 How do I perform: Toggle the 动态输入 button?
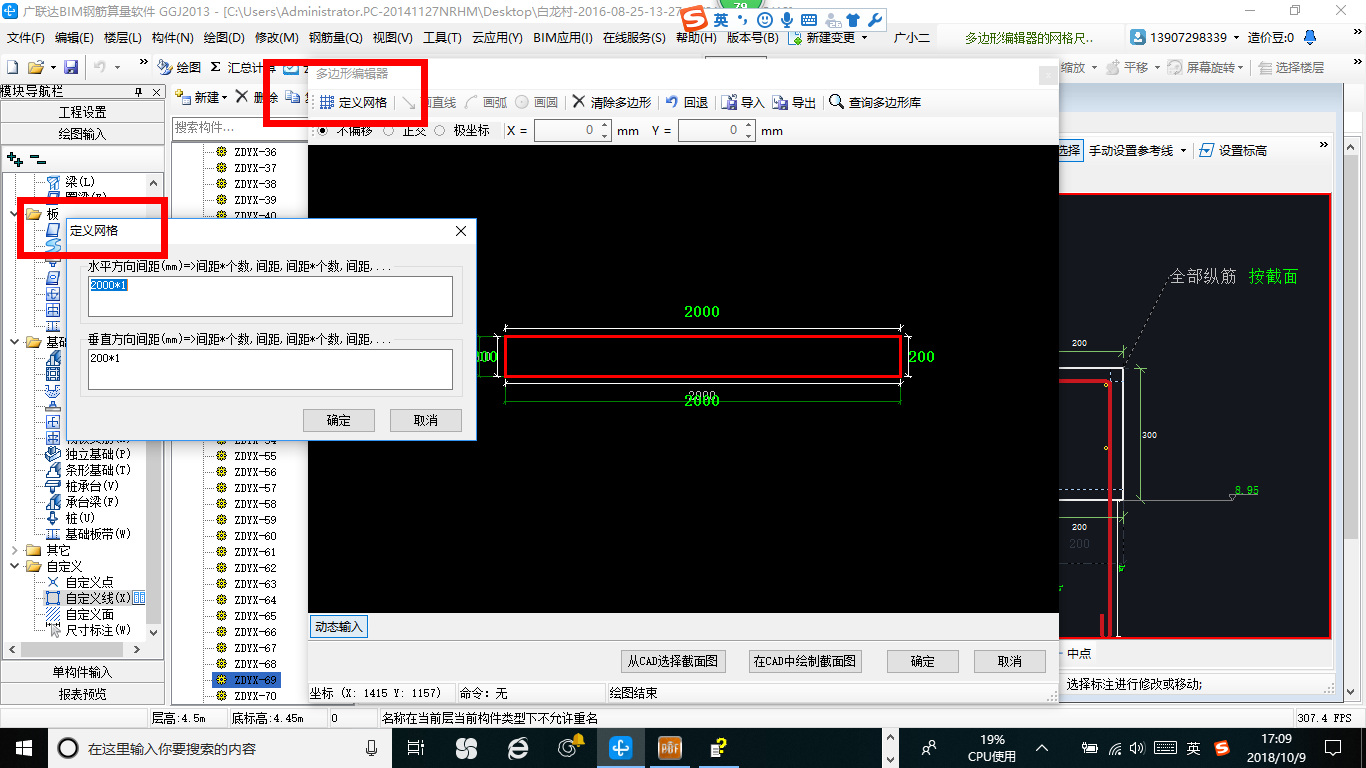[338, 627]
